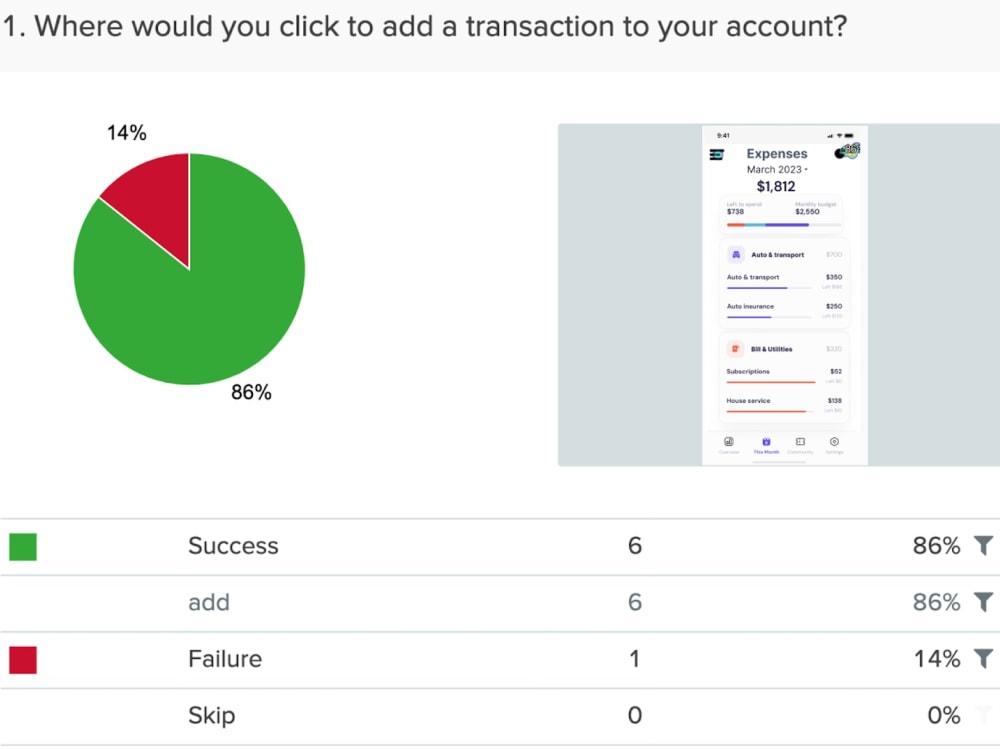Filter results by the add row
Screen dimensions: 1000x750
[x=983, y=601]
